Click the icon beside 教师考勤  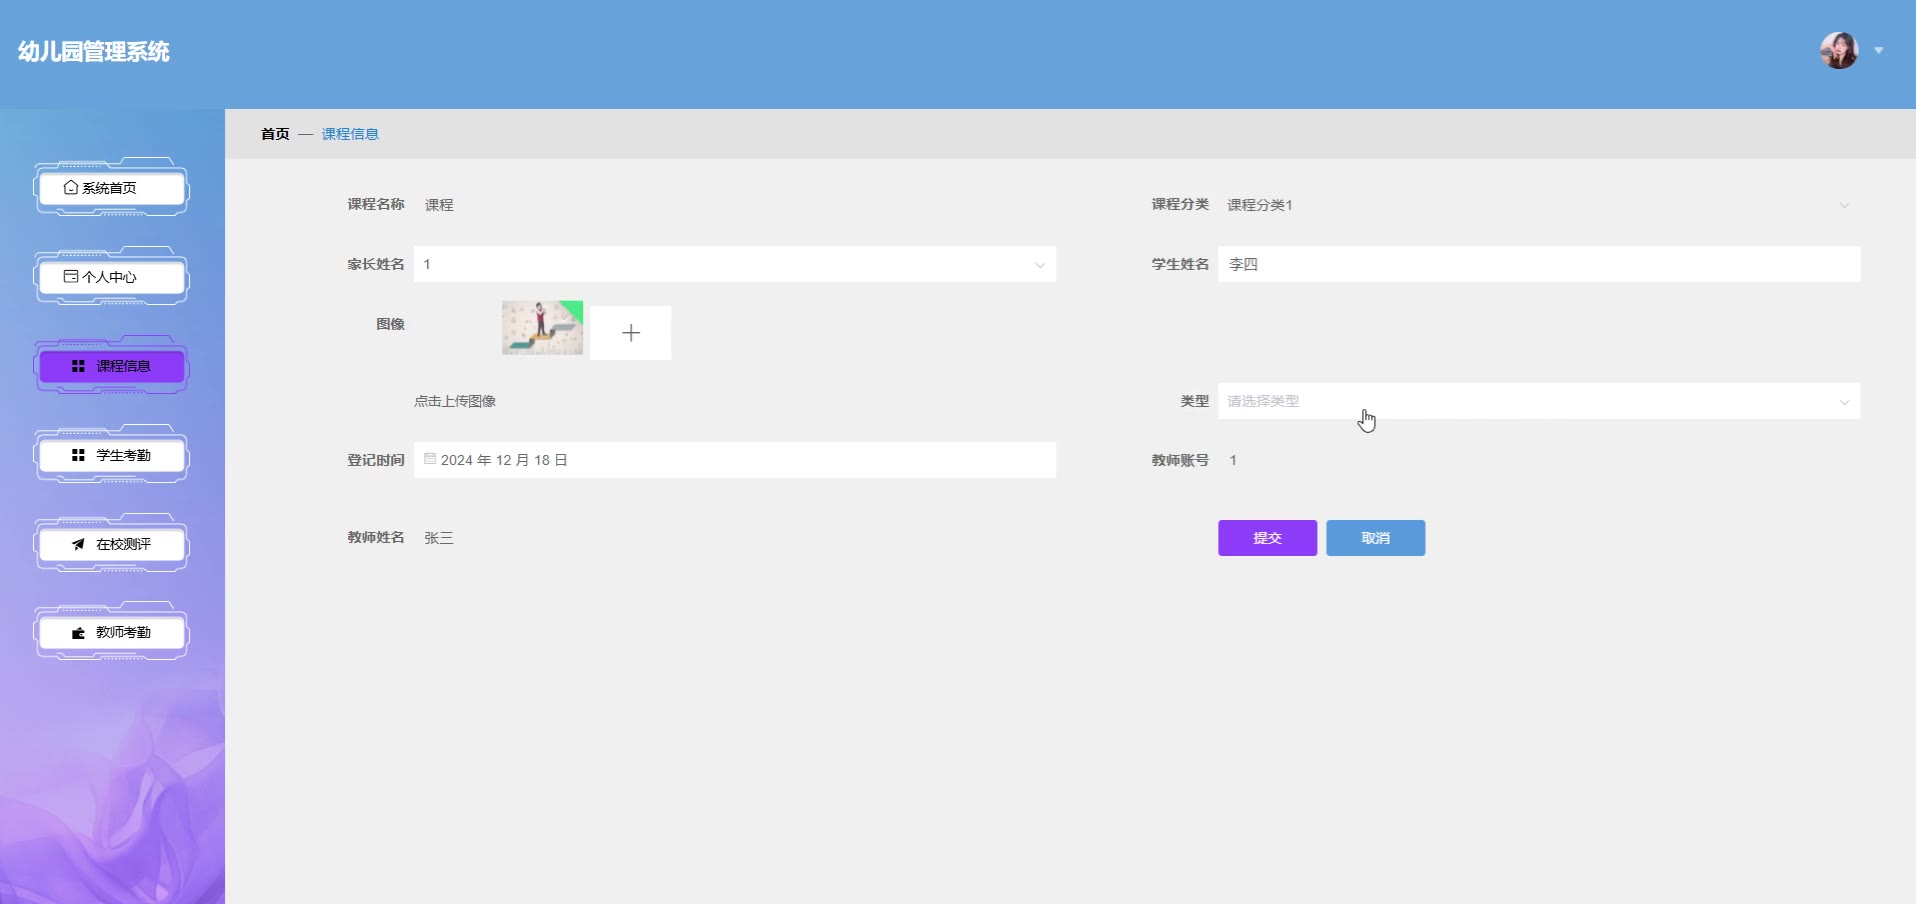point(78,633)
